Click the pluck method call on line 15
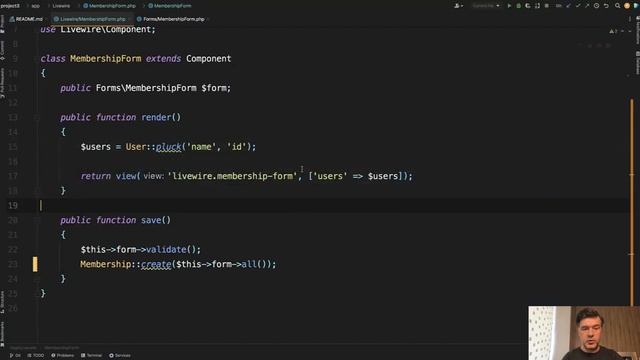This screenshot has width=640, height=360. click(169, 147)
